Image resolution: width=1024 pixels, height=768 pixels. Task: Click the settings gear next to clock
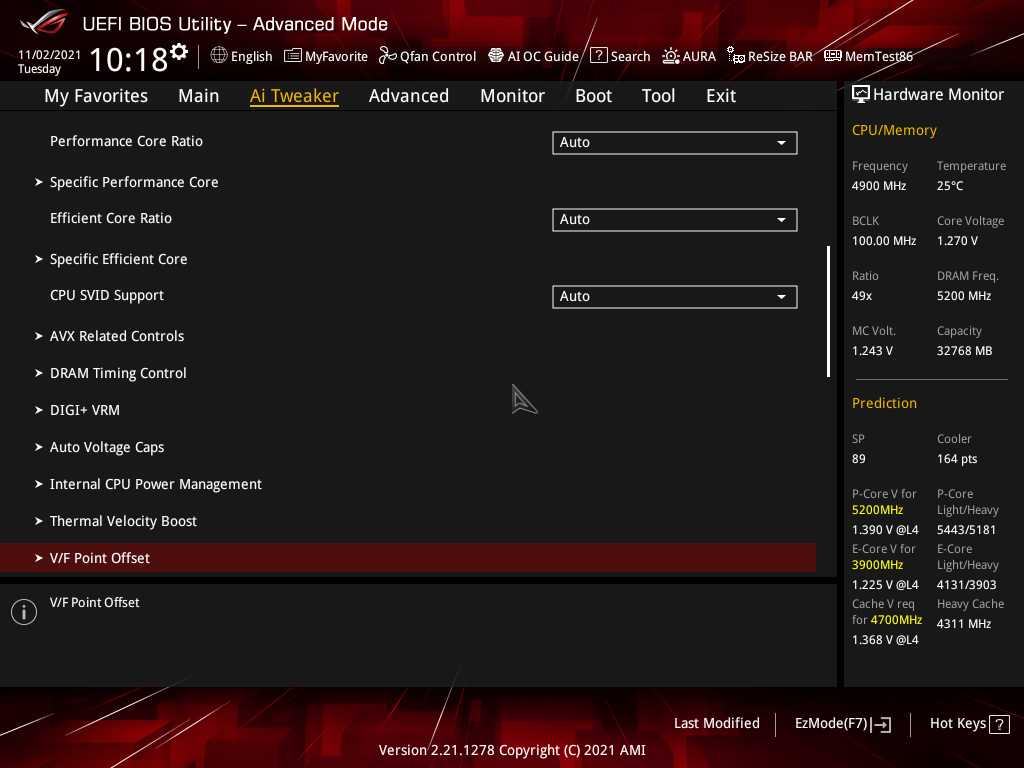(179, 51)
